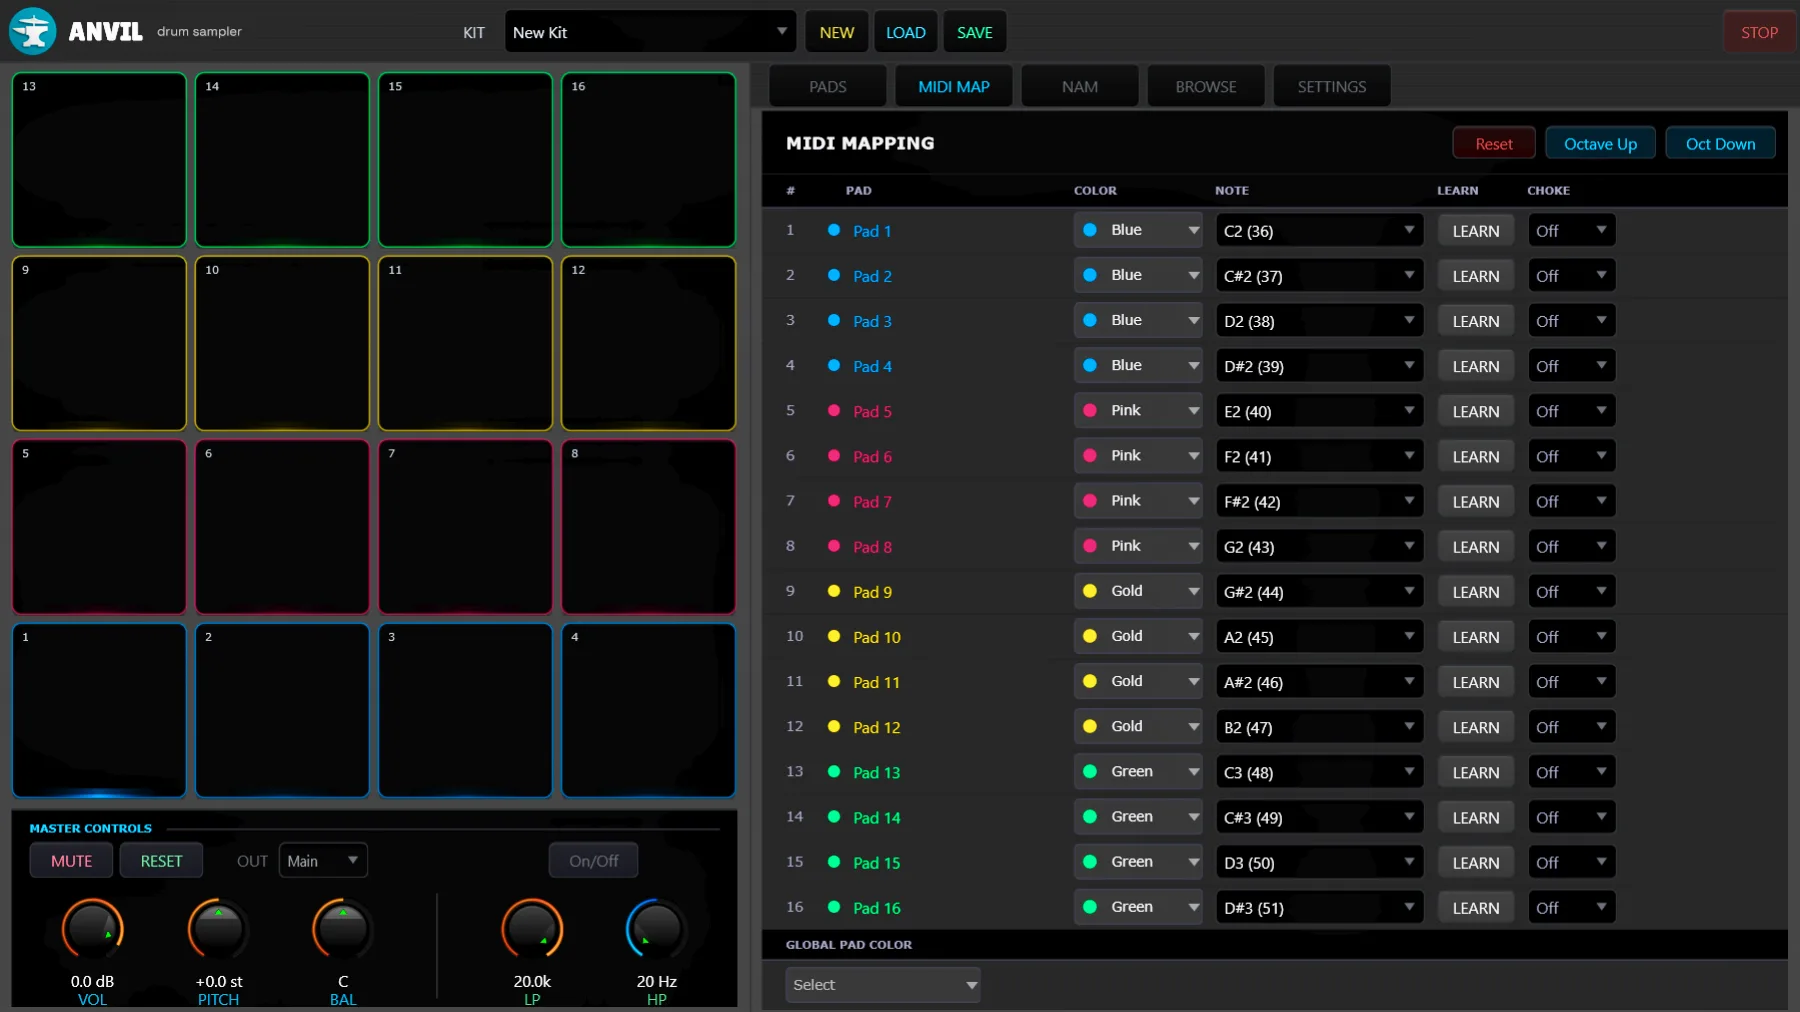This screenshot has height=1012, width=1800.
Task: Click the VOL master knob
Action: (x=92, y=929)
